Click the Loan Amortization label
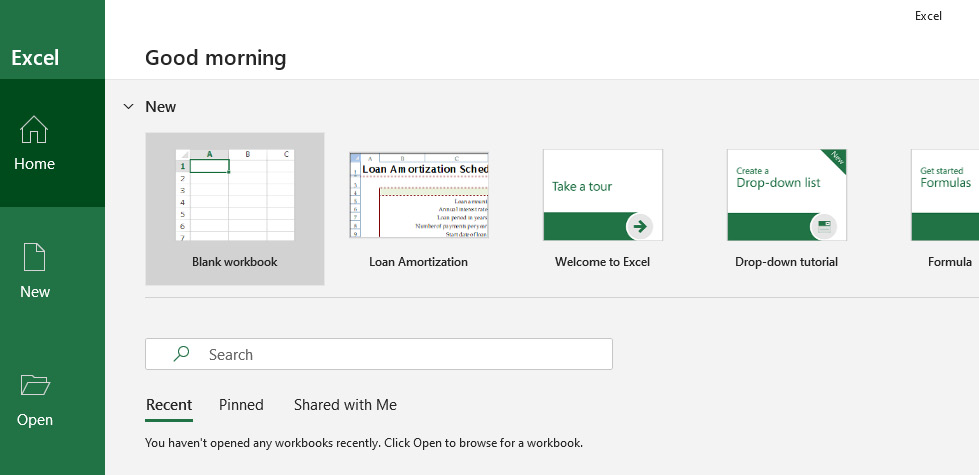 tap(418, 262)
